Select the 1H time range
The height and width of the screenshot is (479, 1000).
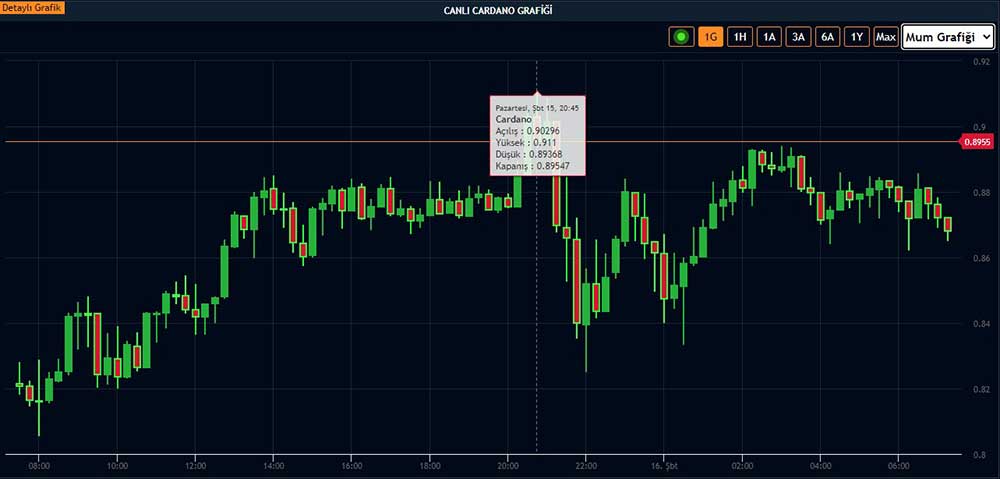click(x=740, y=37)
